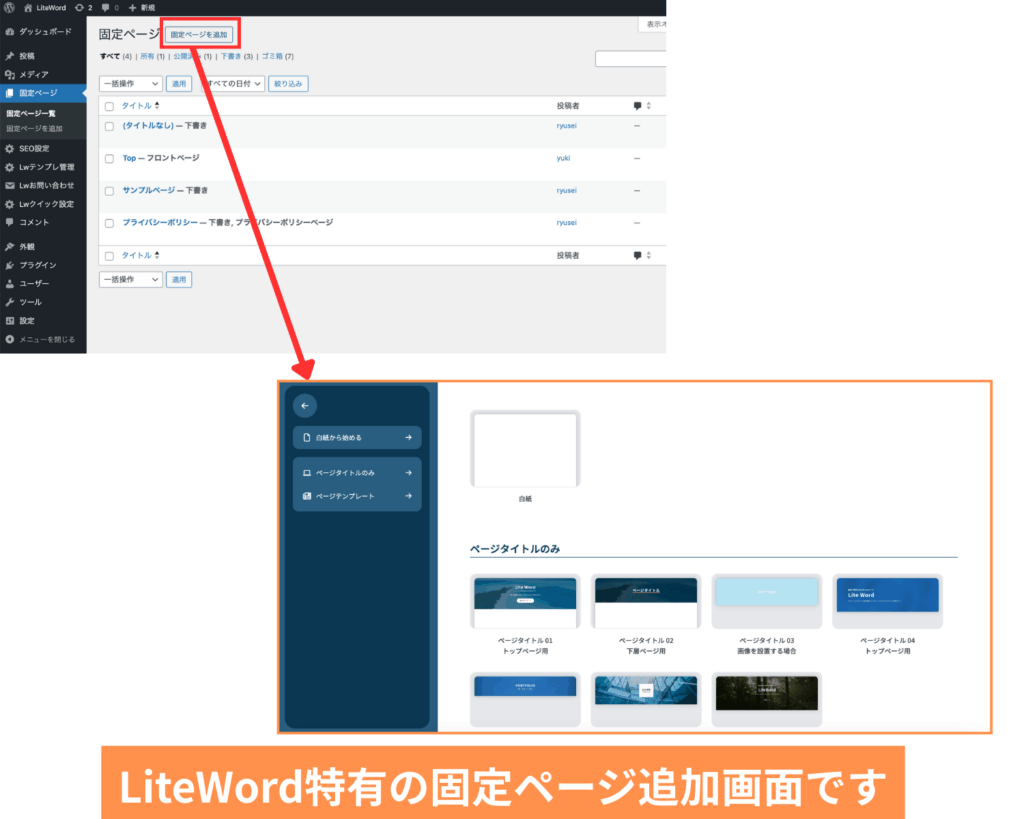Open メディア via its media icon
This screenshot has width=1024, height=819.
tap(10, 74)
